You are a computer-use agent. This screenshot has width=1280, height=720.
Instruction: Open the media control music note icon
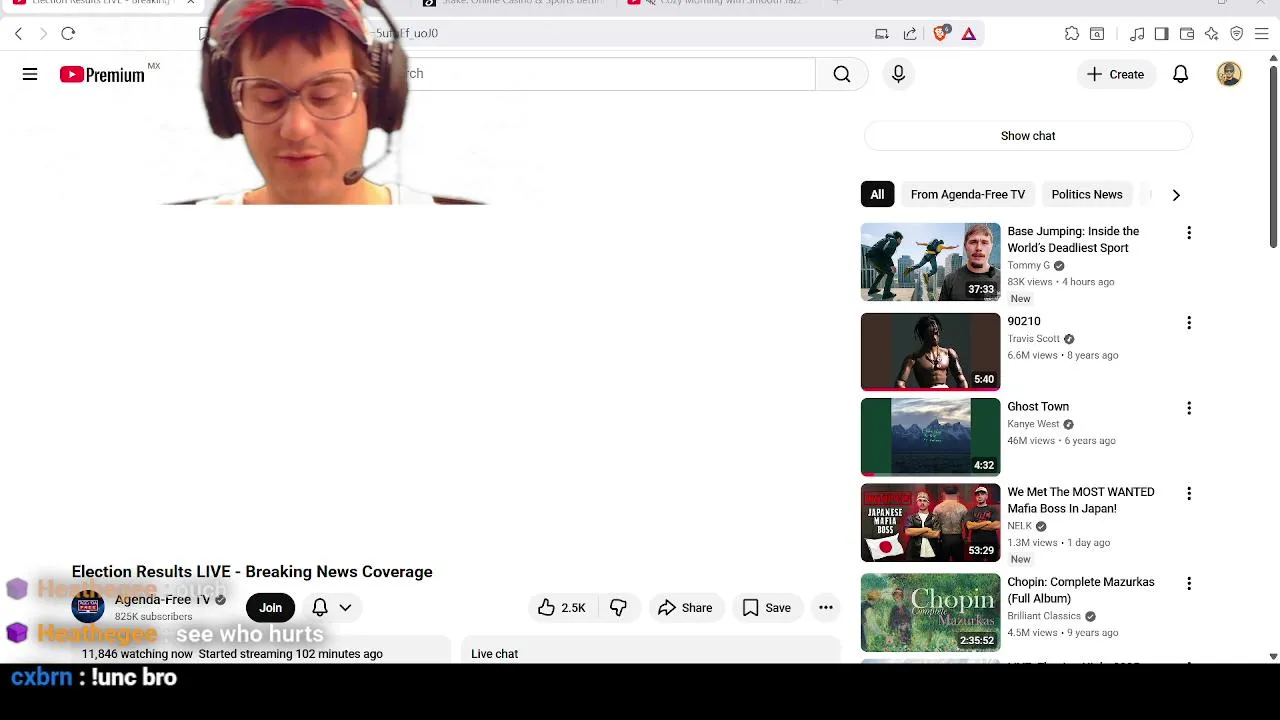(1137, 34)
